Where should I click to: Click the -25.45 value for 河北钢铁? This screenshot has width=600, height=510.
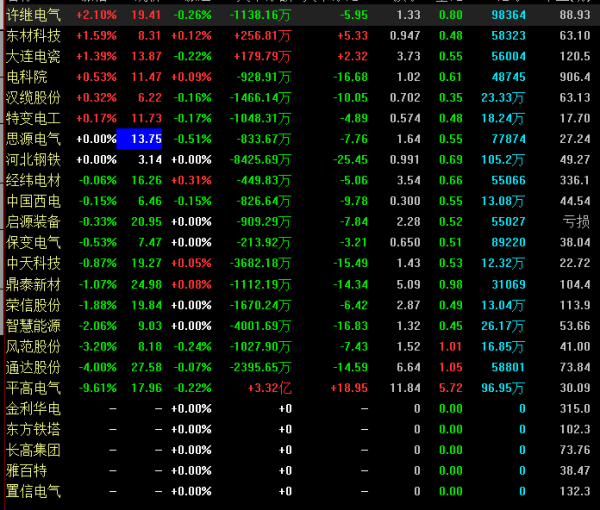[x=350, y=160]
